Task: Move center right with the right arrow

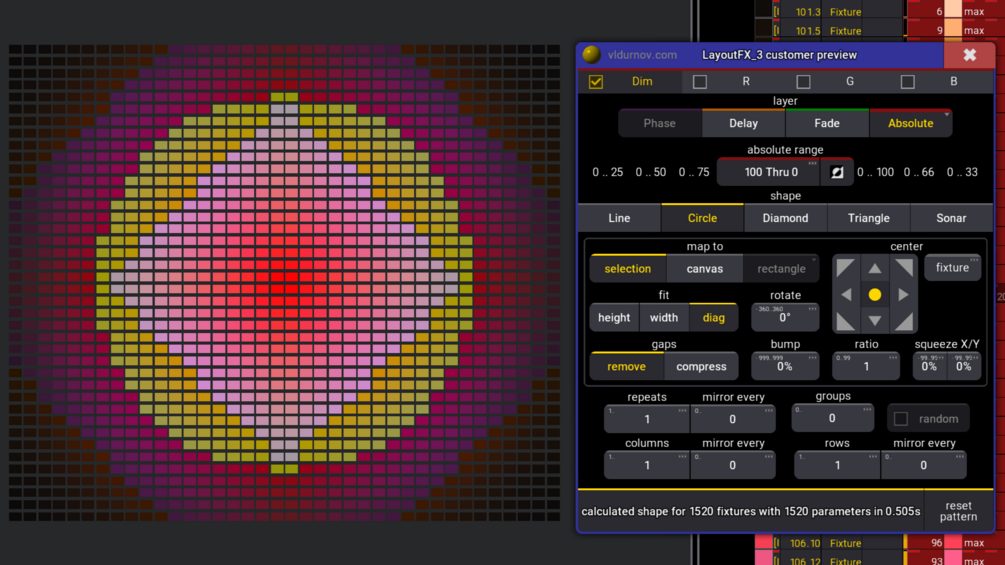Action: click(904, 295)
